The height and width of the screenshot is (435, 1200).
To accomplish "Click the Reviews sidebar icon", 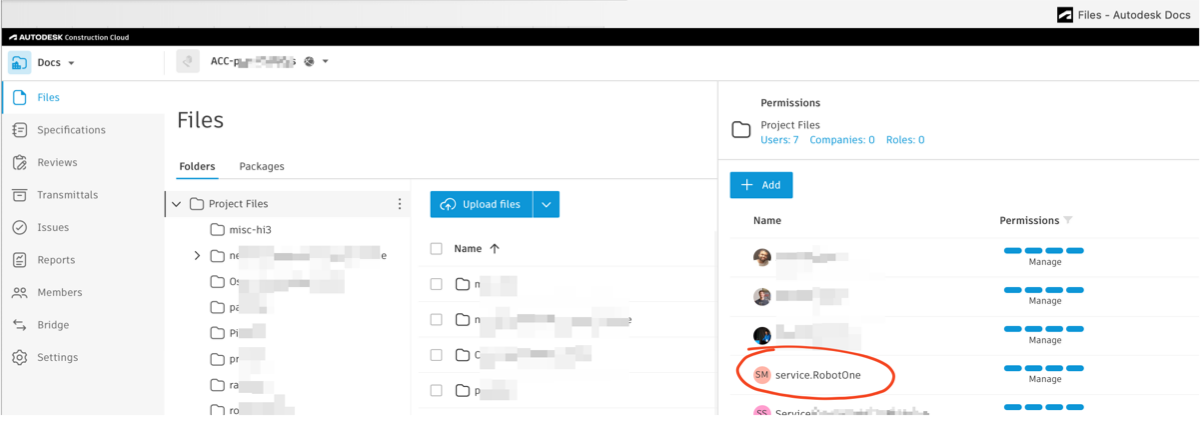I will click(19, 163).
